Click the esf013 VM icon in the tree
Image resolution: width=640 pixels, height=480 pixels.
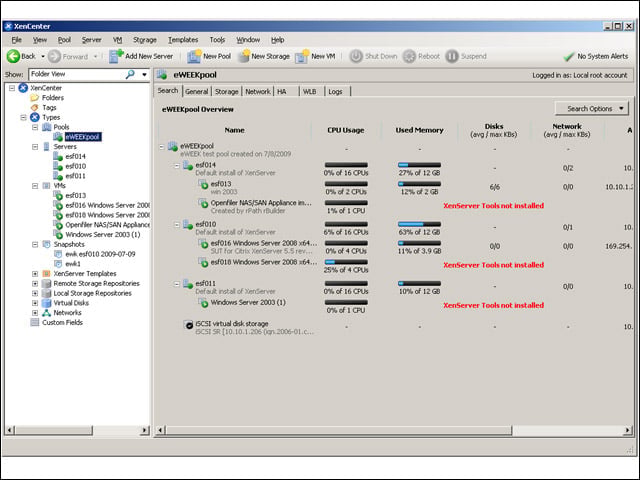58,196
